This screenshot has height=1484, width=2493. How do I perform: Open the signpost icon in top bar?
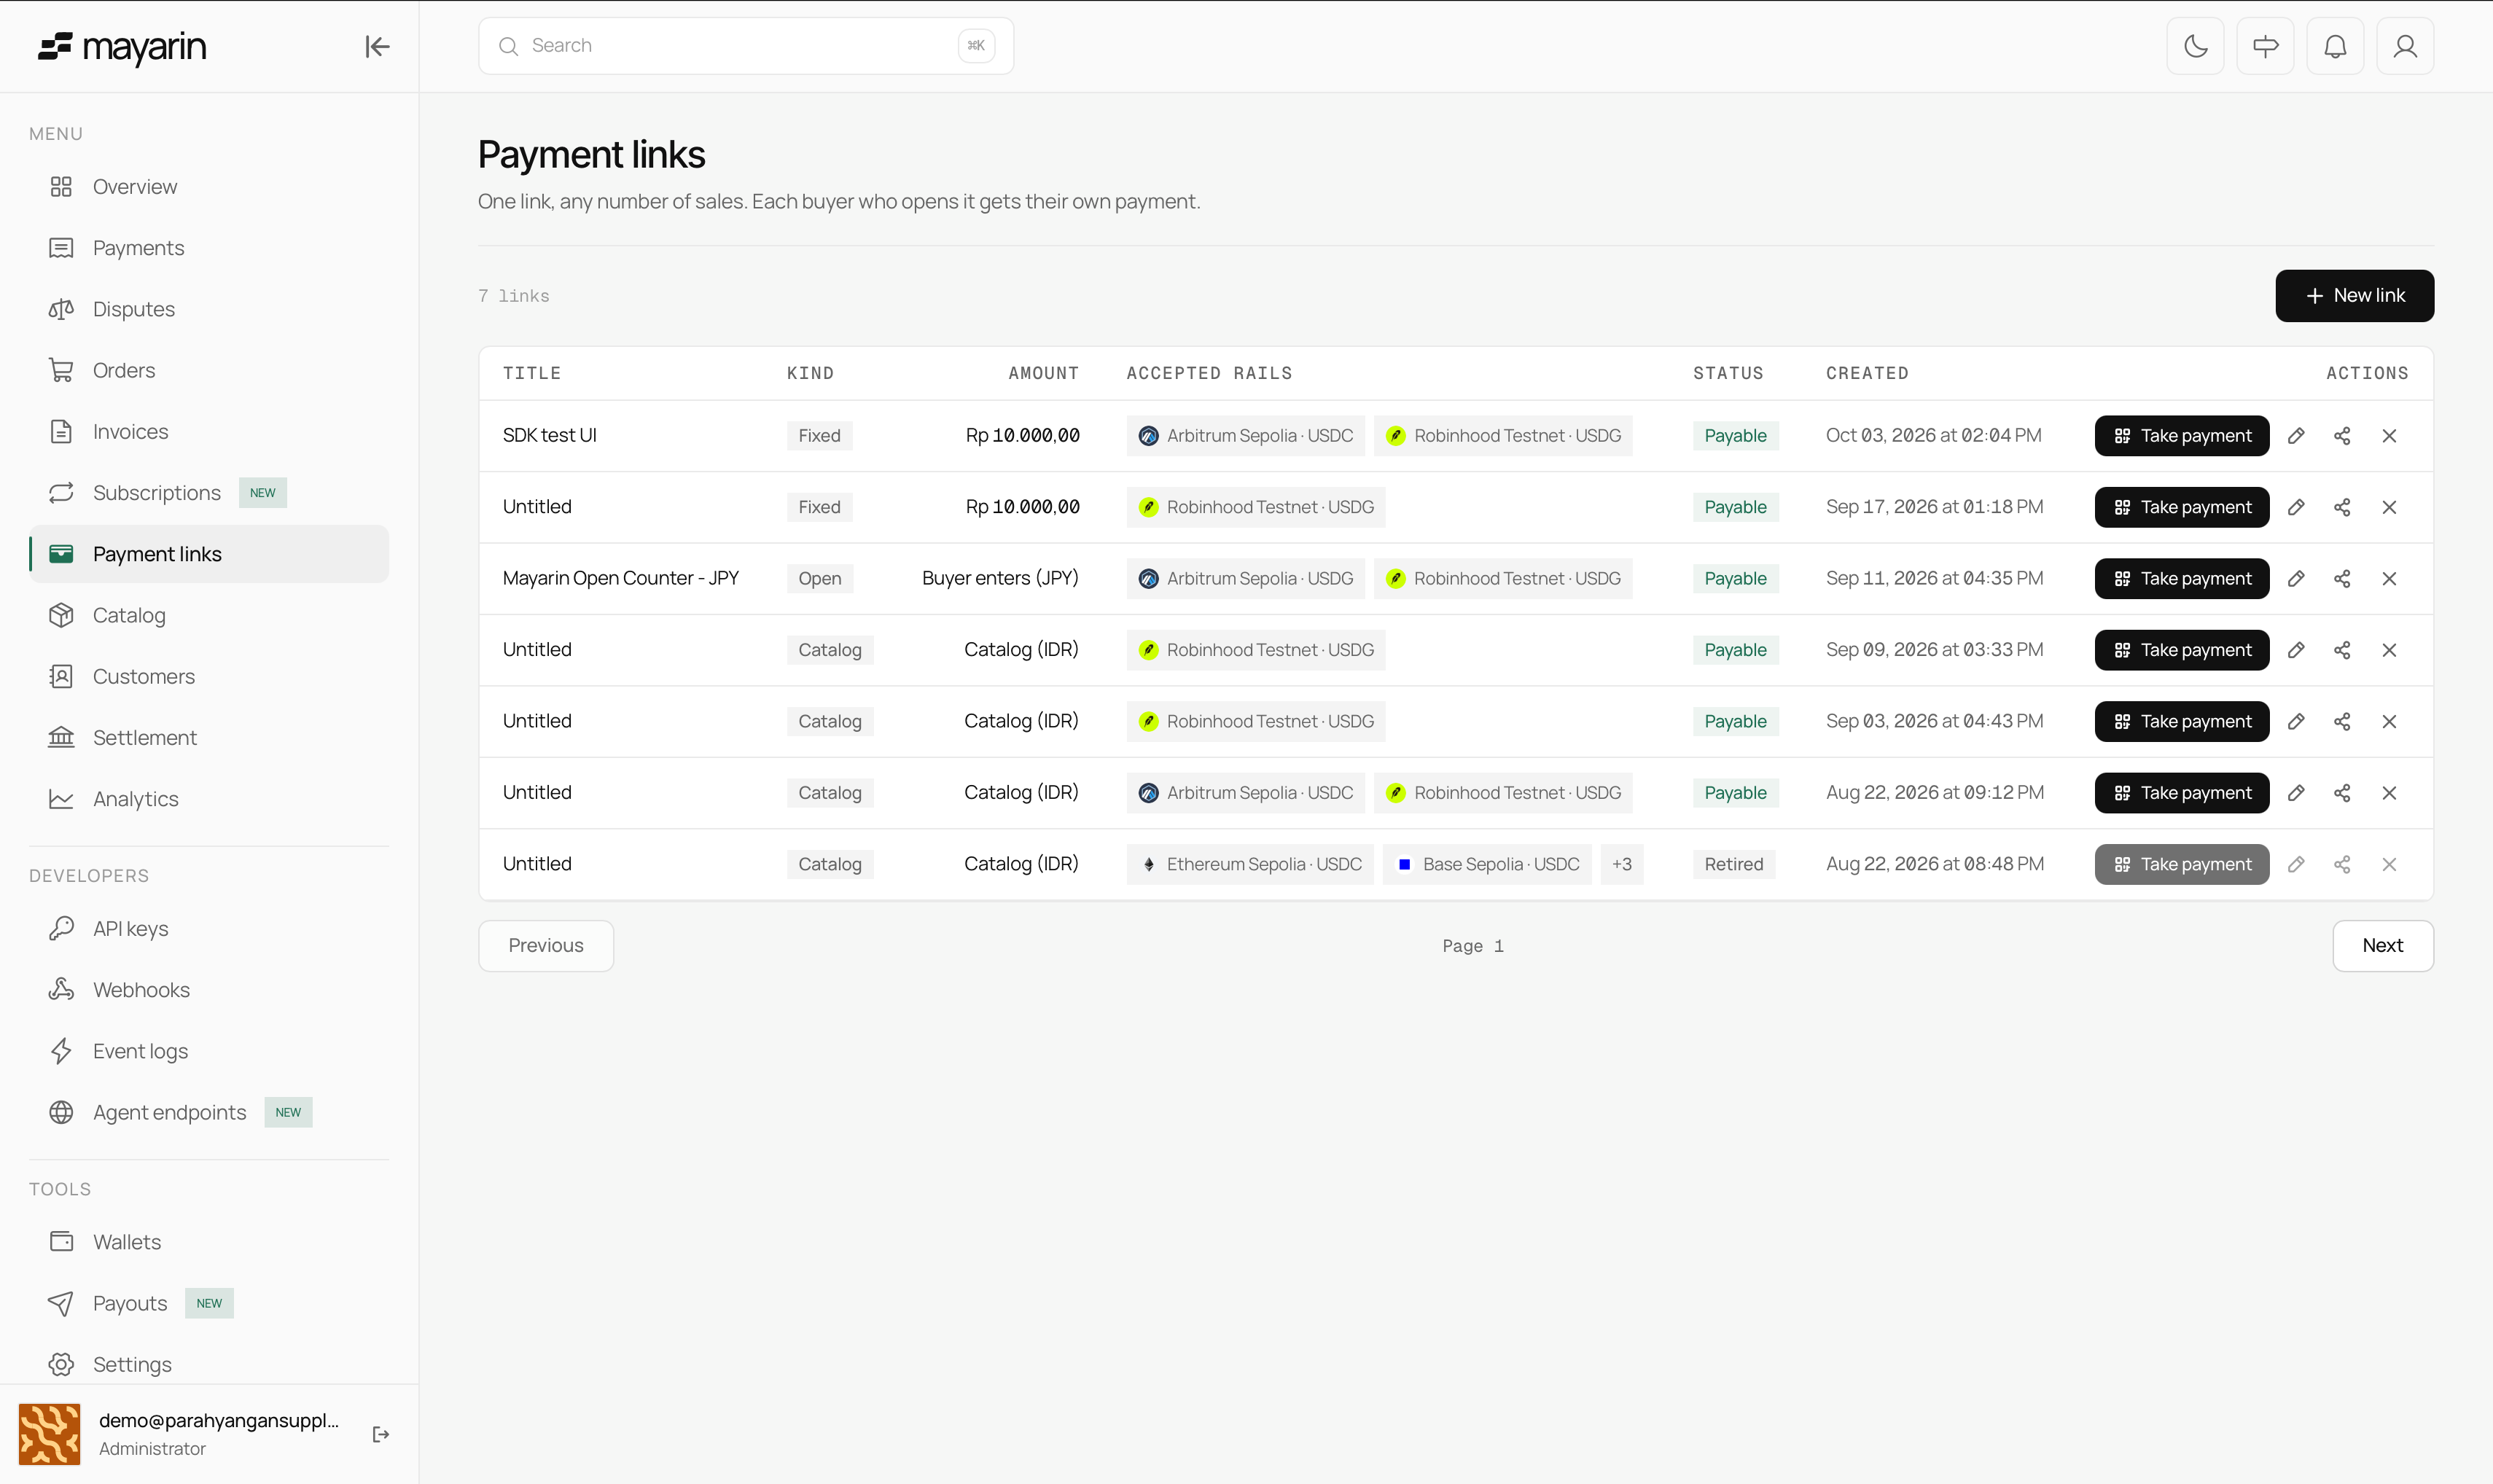[2265, 46]
